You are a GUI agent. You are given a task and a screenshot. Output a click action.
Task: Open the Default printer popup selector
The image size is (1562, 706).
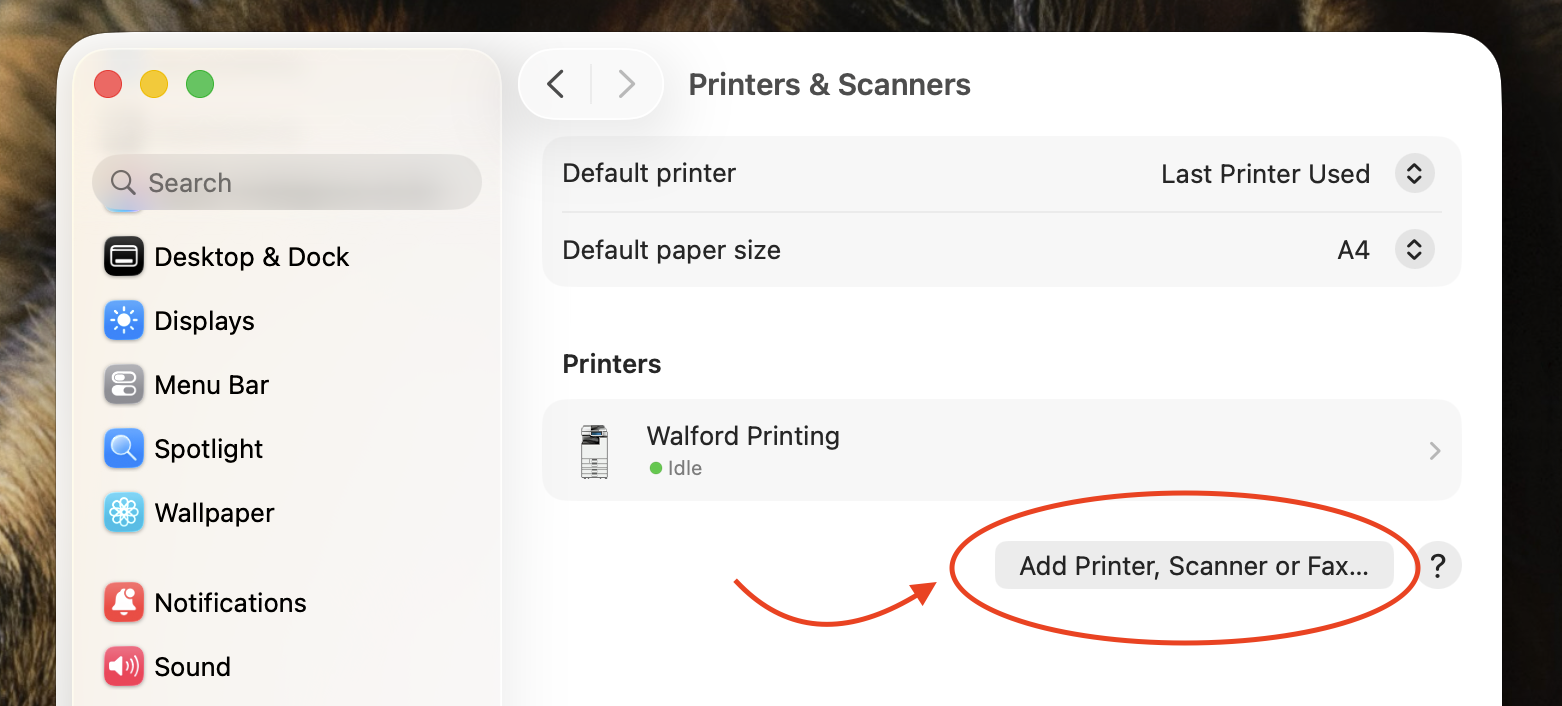pyautogui.click(x=1414, y=174)
